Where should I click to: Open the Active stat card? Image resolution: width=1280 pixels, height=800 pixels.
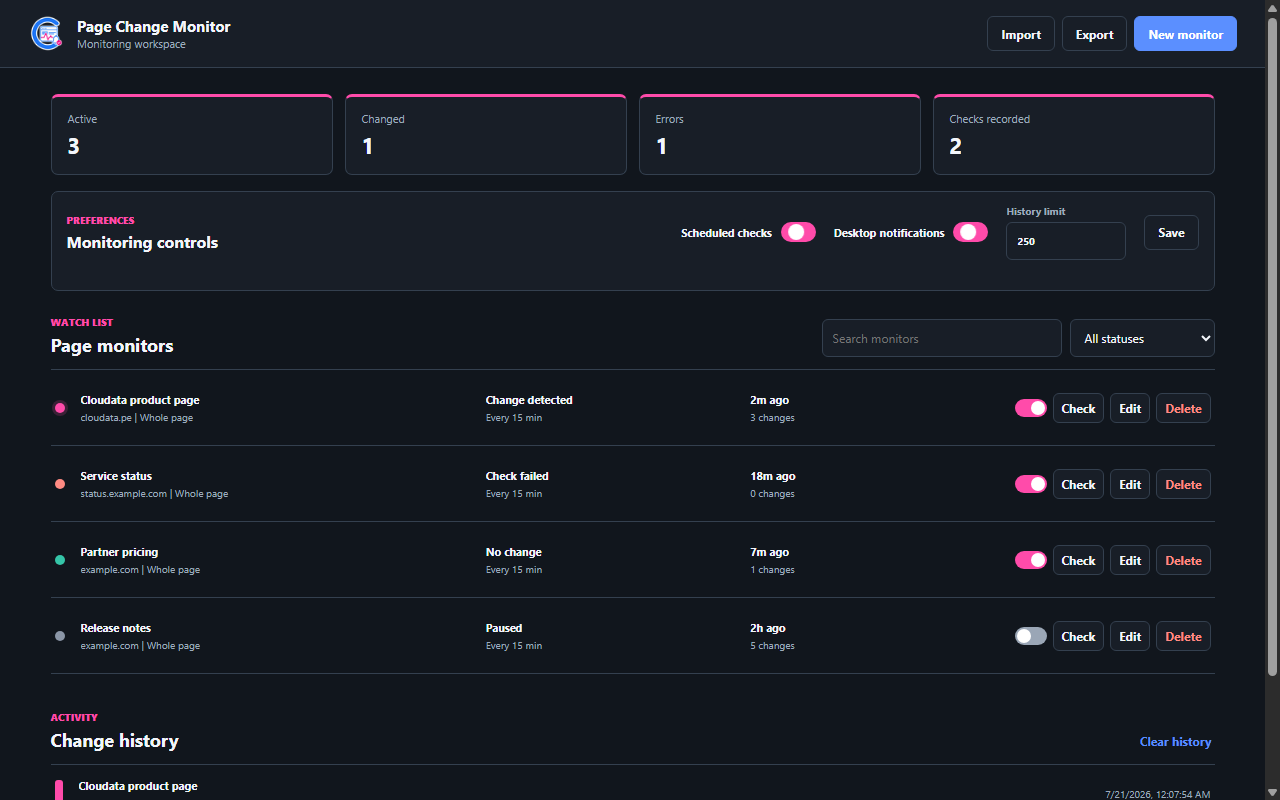click(192, 135)
